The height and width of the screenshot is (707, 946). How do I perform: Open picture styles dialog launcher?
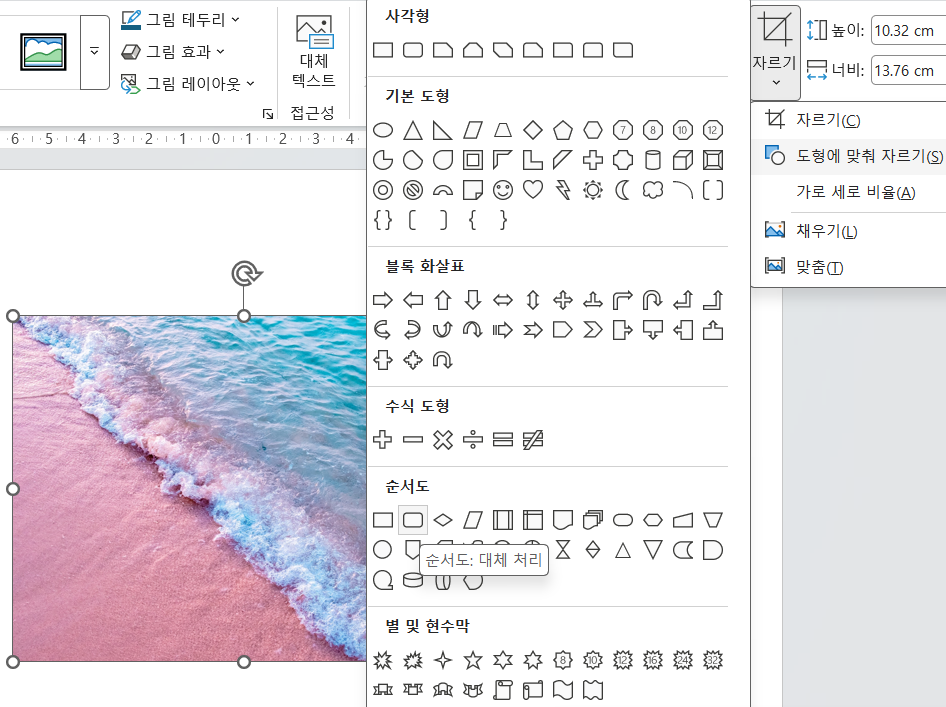tap(268, 114)
